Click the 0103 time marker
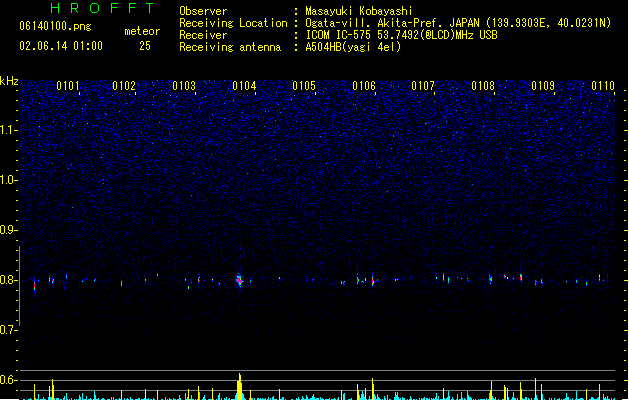The height and width of the screenshot is (400, 629). [x=184, y=86]
